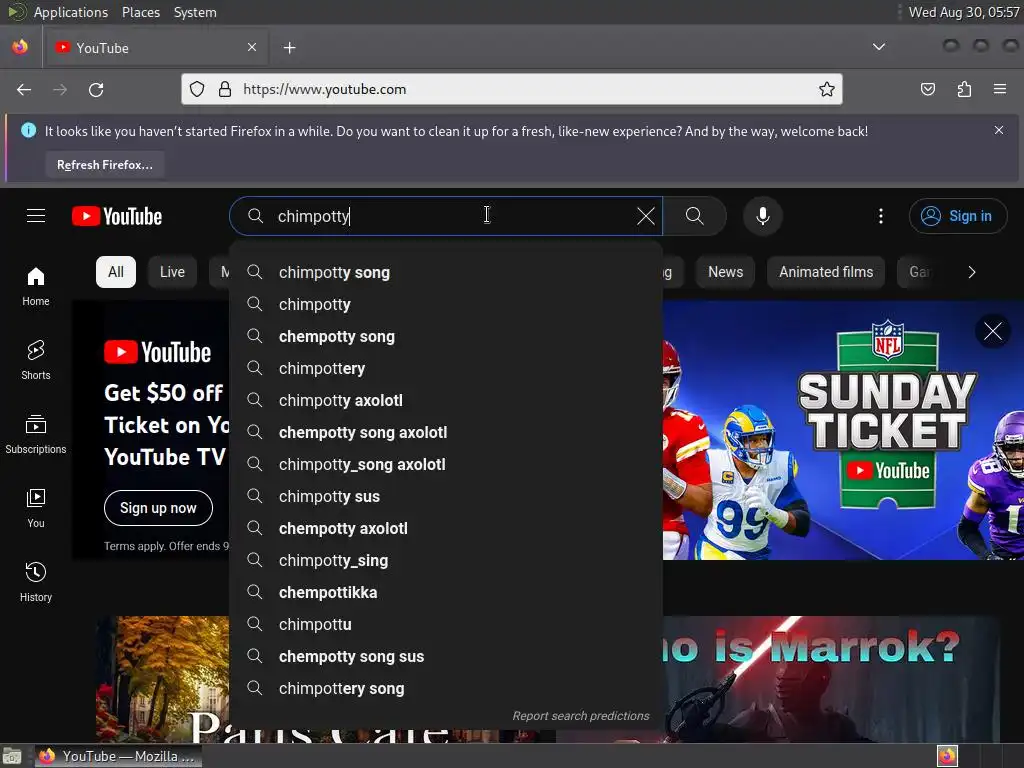Dismiss the Sunday Ticket promo banner
This screenshot has height=768, width=1024.
[993, 331]
